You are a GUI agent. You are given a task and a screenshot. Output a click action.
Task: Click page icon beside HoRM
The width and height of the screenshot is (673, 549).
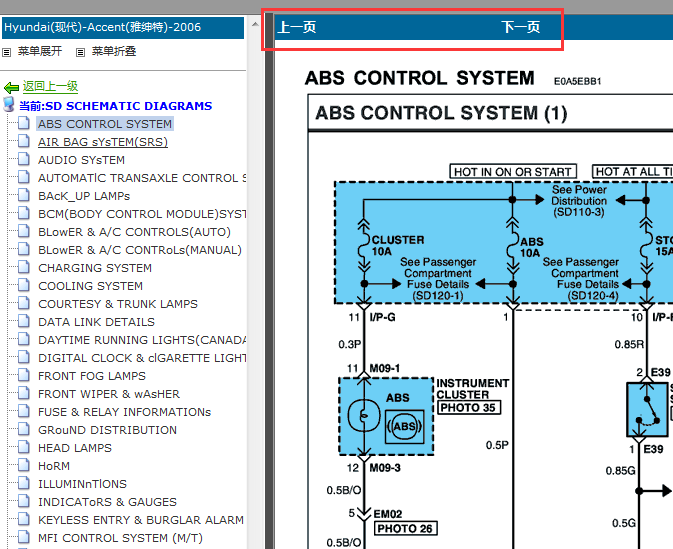[x=24, y=466]
